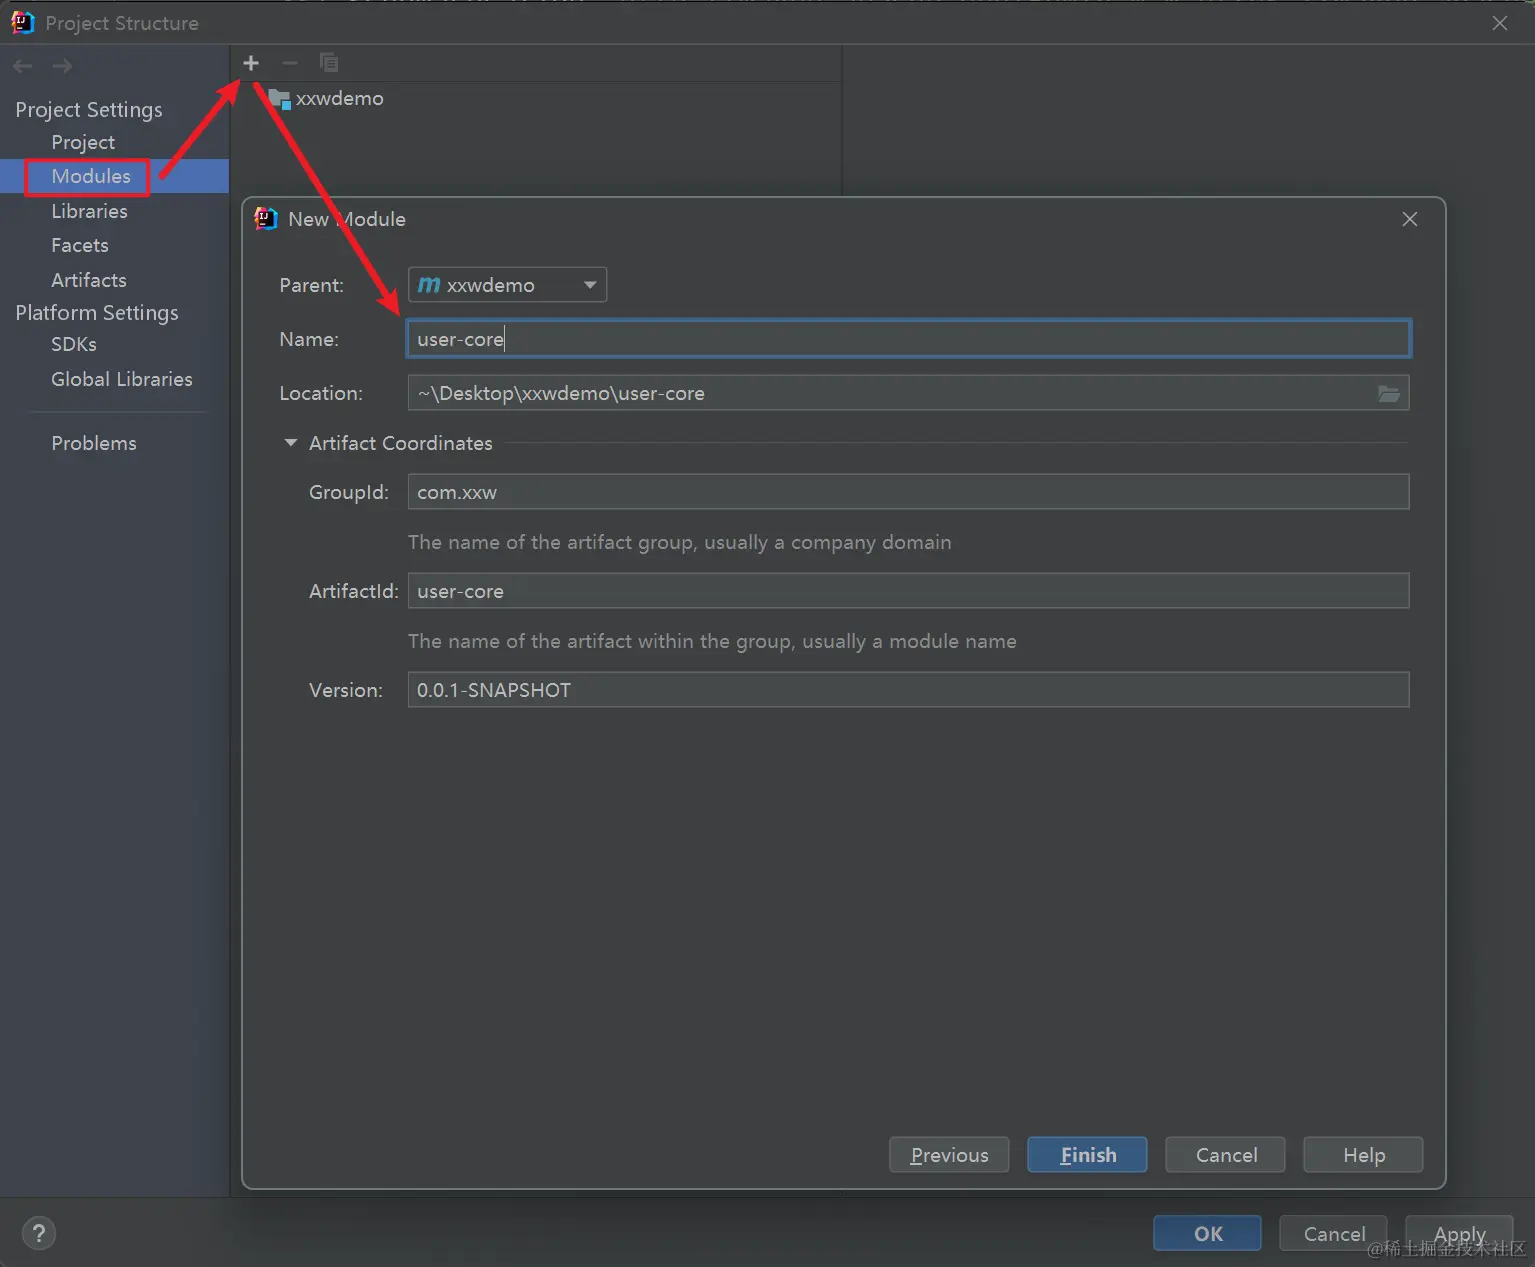The width and height of the screenshot is (1535, 1267).
Task: Open SDKs under Platform Settings
Action: (x=74, y=344)
